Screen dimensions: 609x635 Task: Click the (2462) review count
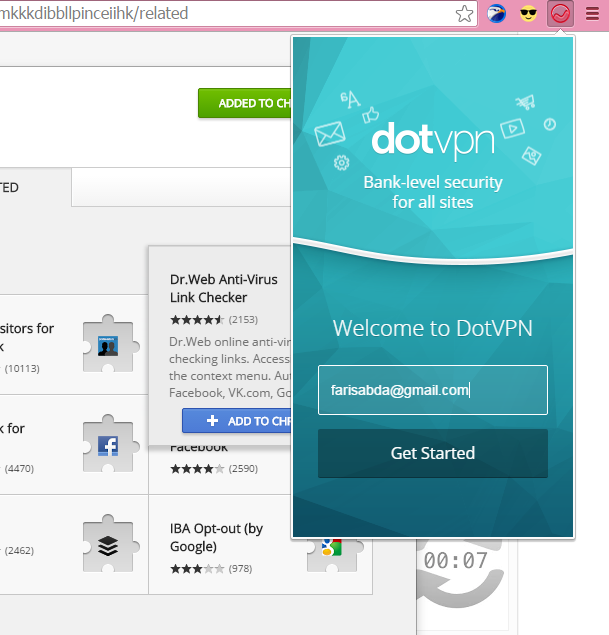pos(19,550)
